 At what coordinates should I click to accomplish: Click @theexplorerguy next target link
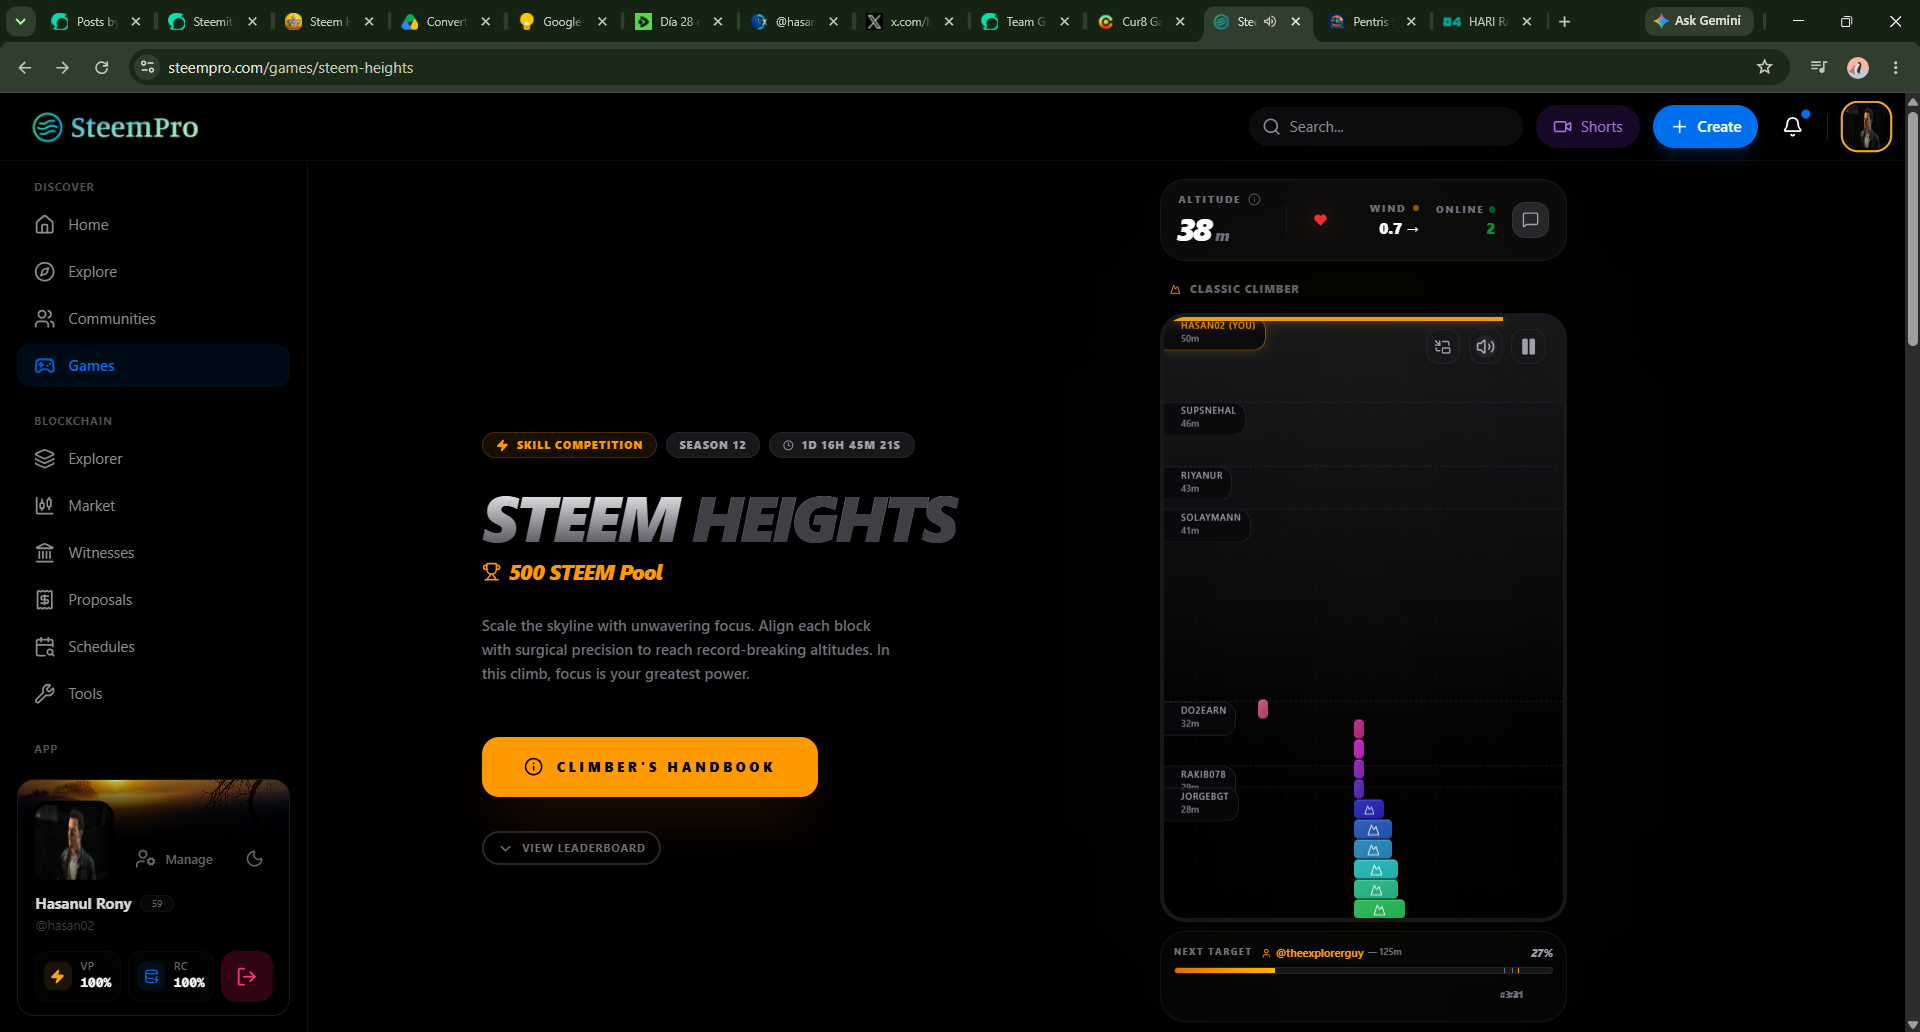tap(1319, 953)
